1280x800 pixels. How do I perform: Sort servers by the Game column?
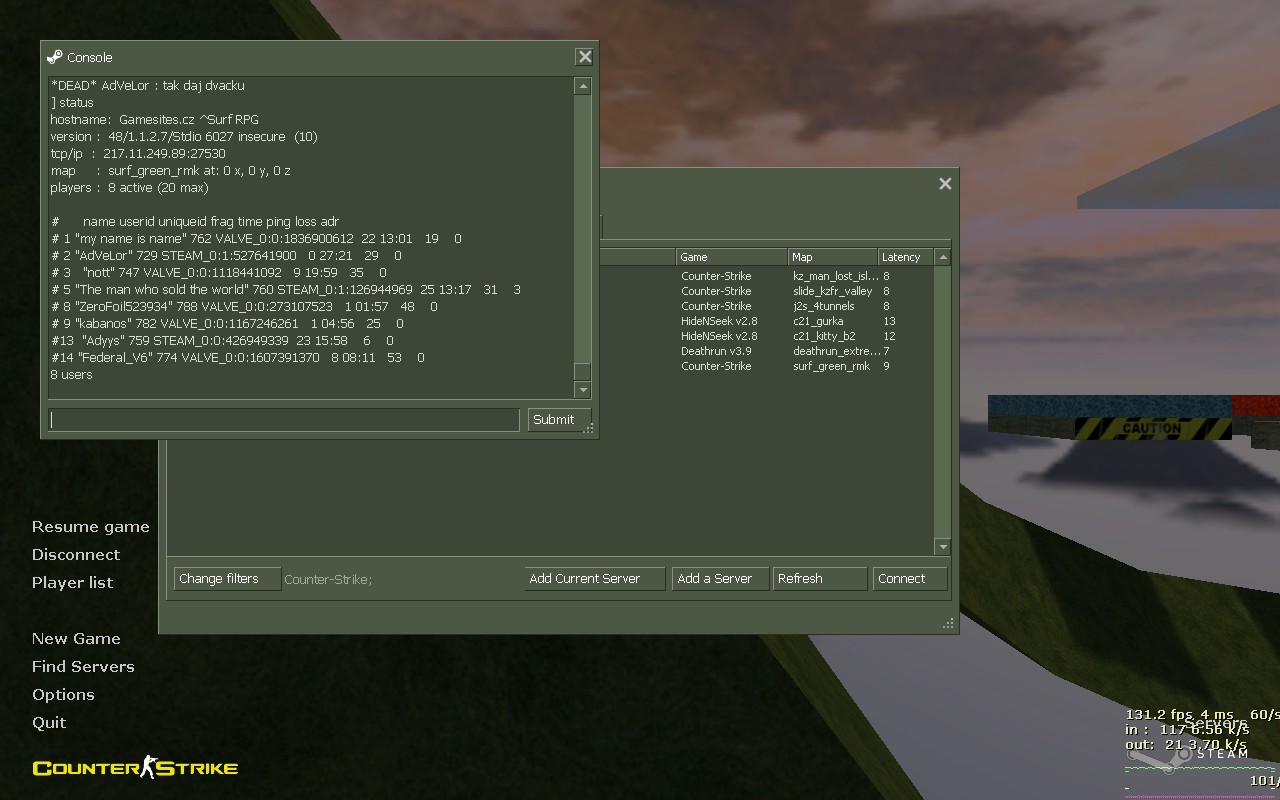tap(732, 257)
